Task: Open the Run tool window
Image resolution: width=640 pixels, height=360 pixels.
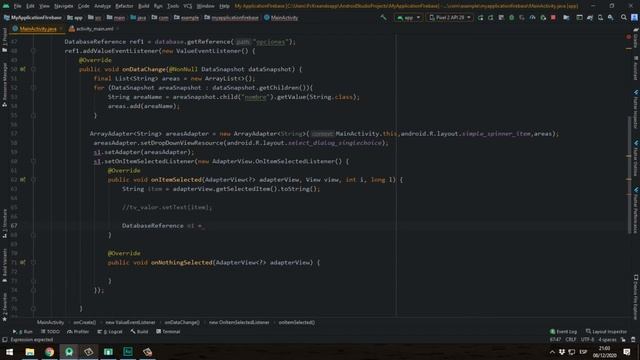Action: point(23,332)
